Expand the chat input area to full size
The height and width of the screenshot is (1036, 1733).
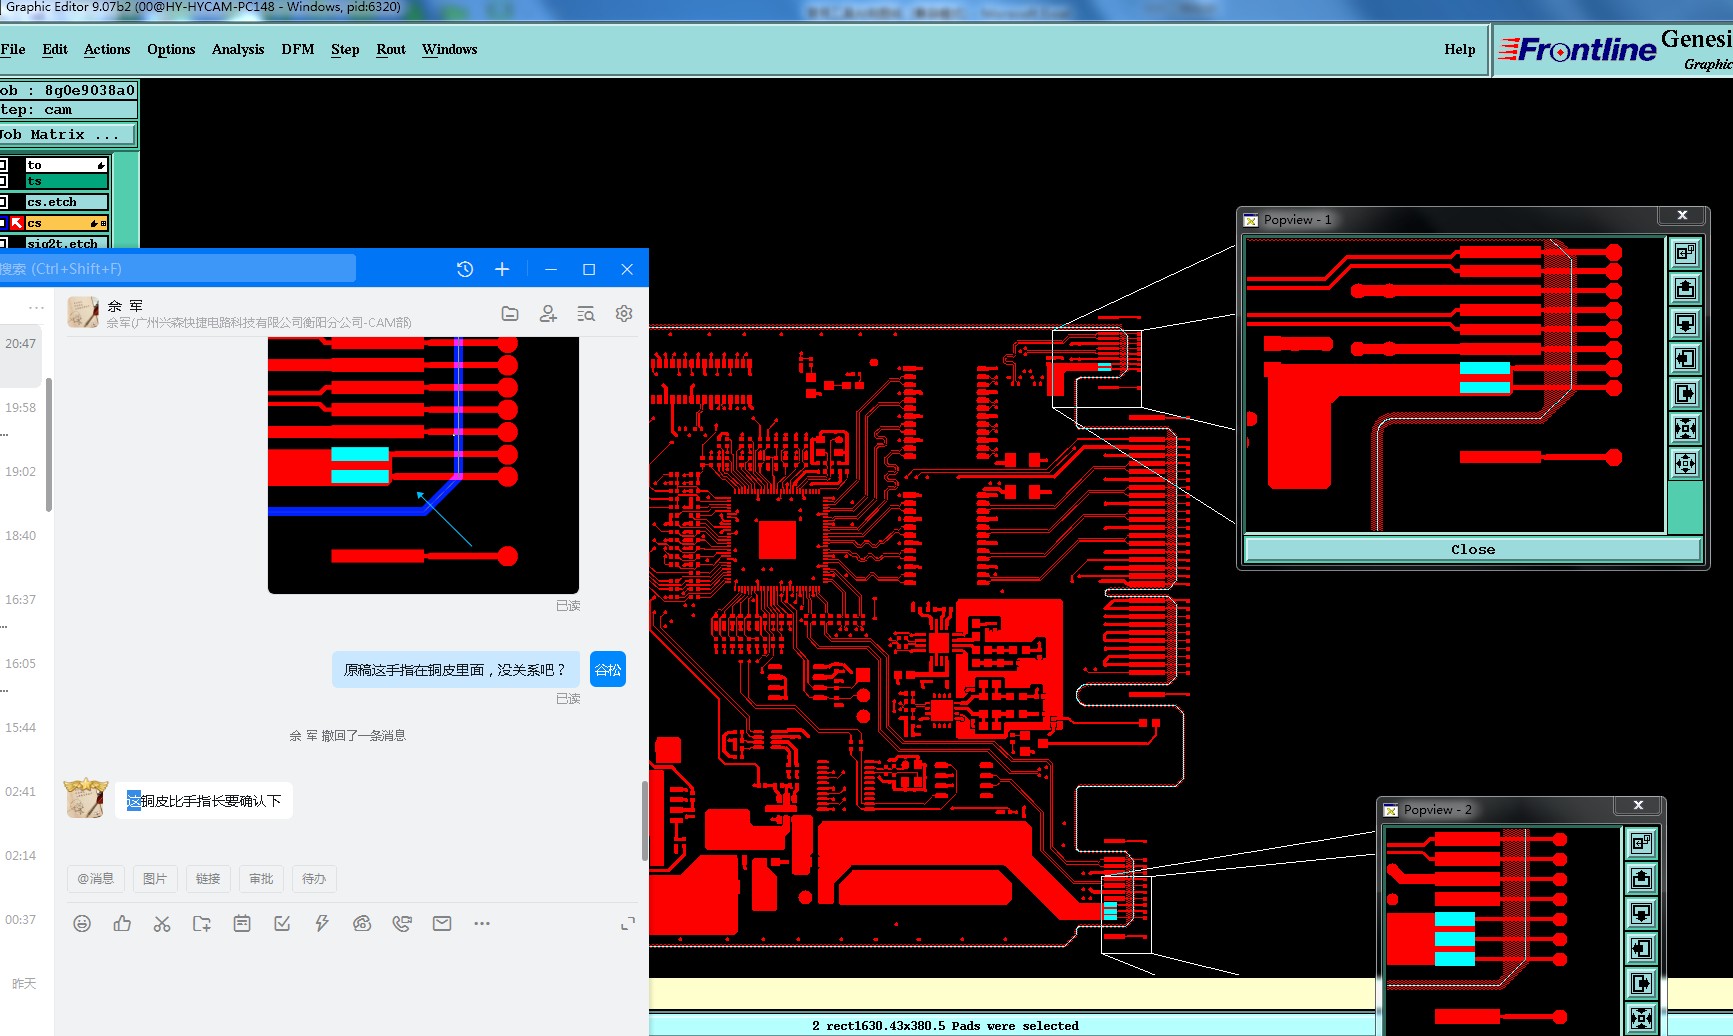pos(627,924)
